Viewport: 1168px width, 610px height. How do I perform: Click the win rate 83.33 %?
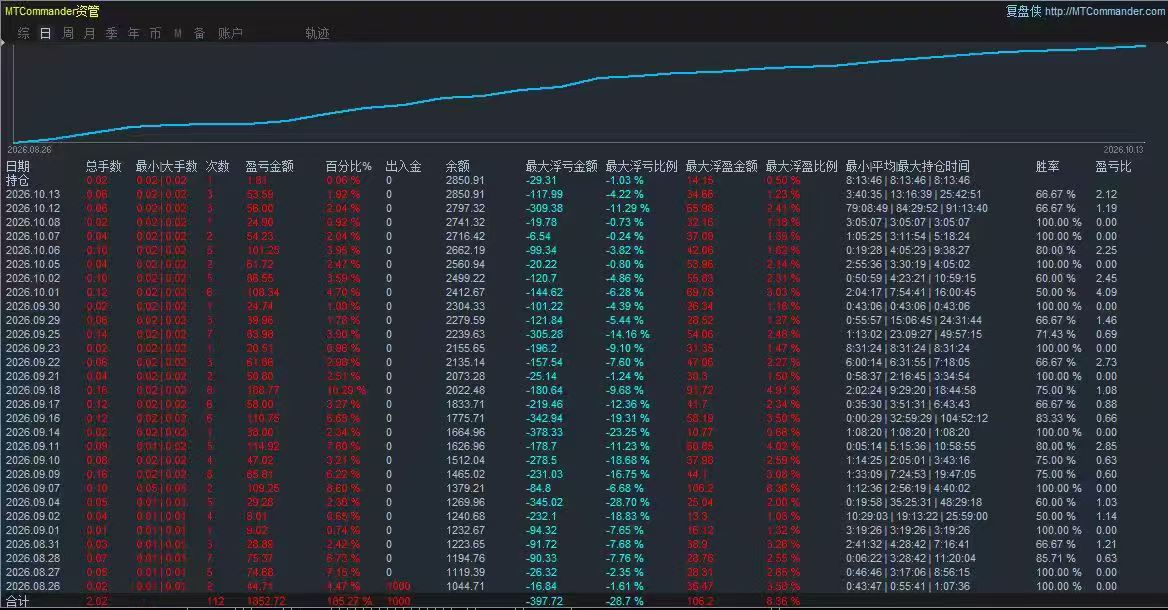1058,419
